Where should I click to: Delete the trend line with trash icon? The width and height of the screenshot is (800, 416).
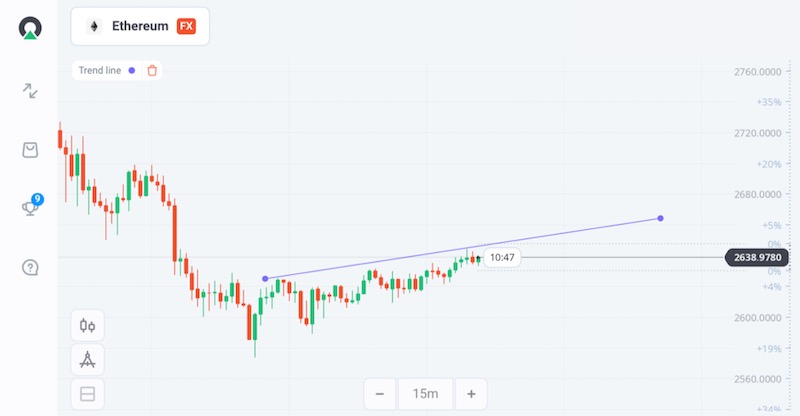pyautogui.click(x=152, y=70)
